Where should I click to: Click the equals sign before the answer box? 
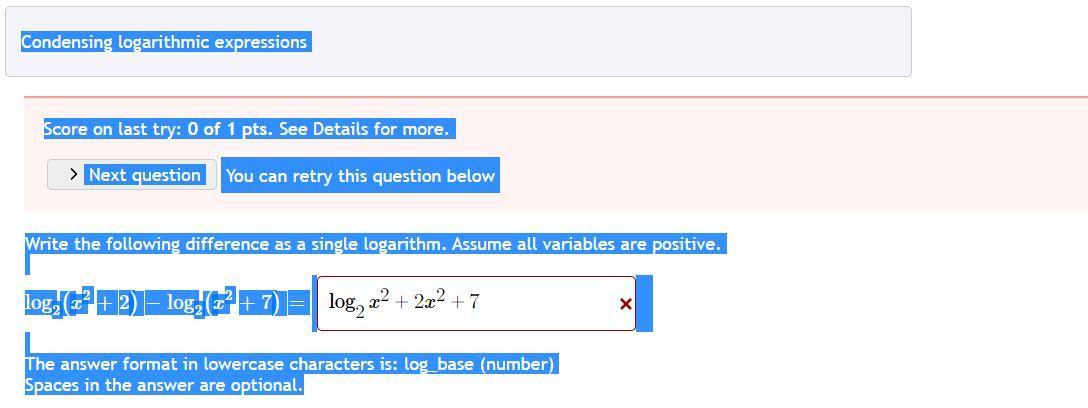(x=297, y=303)
